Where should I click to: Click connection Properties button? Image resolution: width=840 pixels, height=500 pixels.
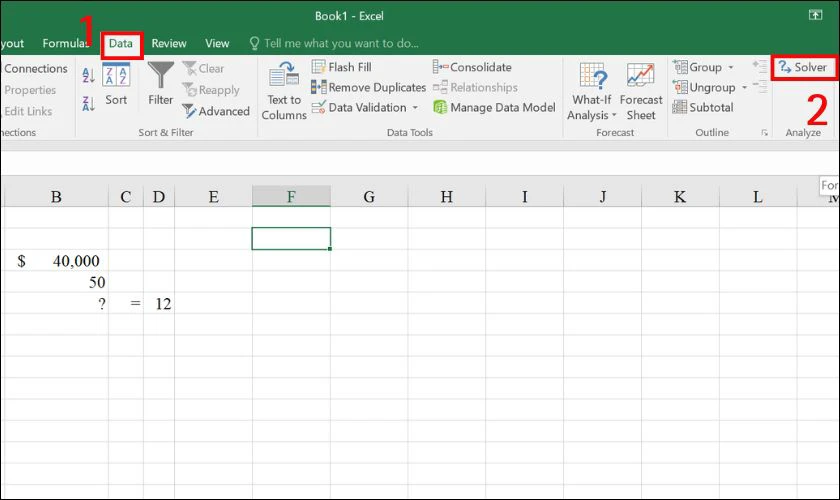29,90
